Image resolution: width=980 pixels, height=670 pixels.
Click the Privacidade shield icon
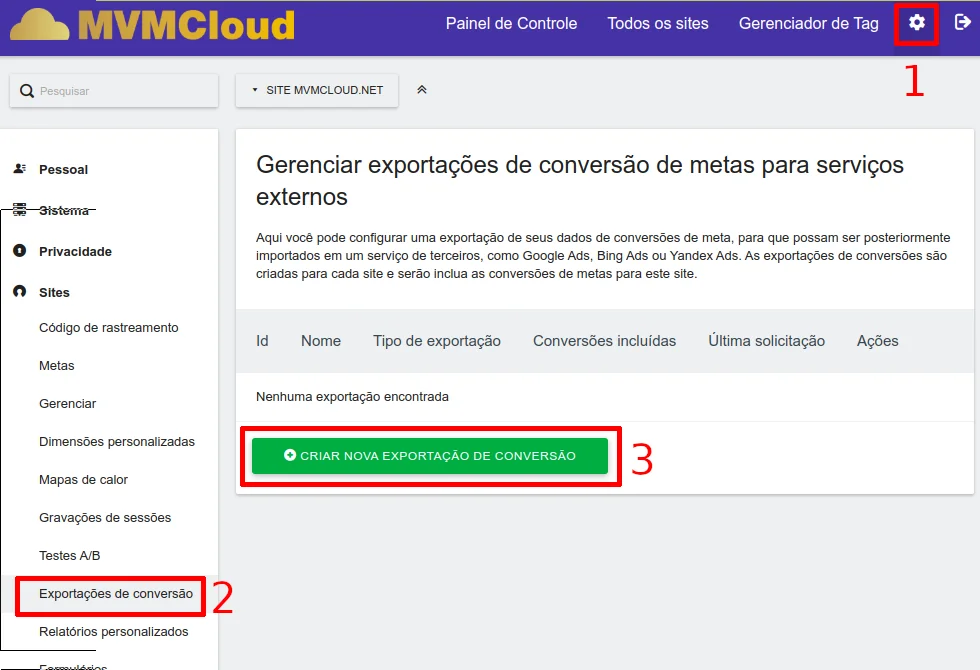point(19,251)
